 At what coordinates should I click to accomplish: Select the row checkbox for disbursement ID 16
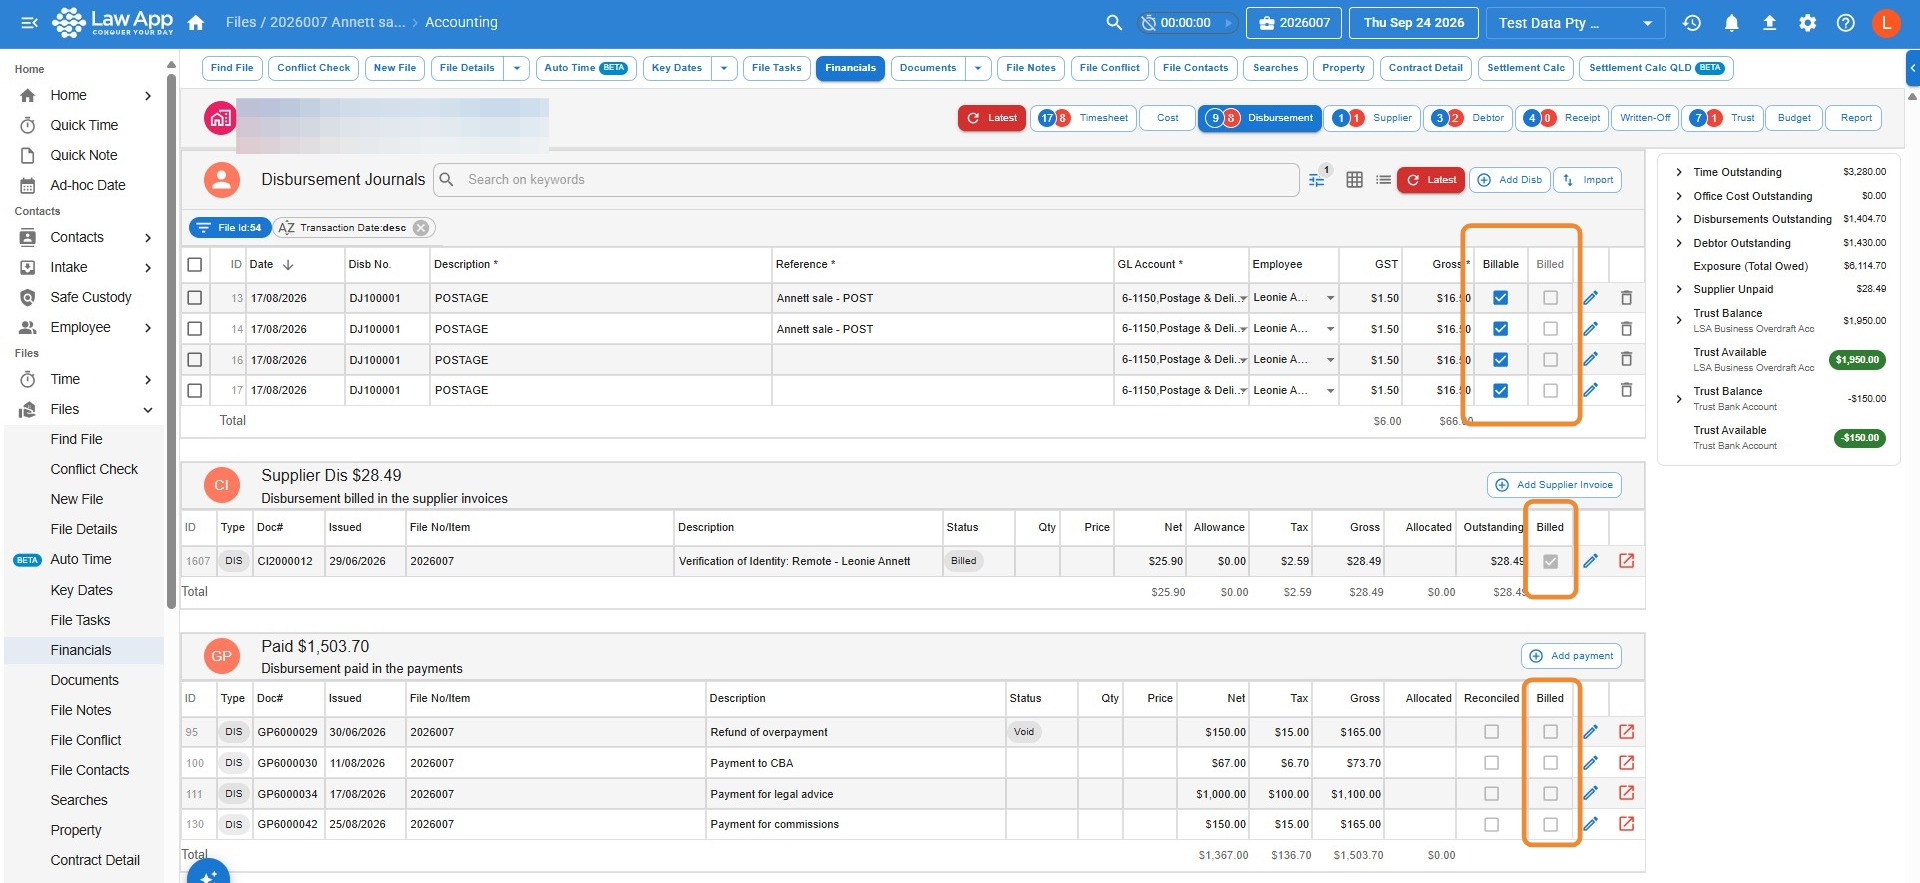(x=194, y=360)
